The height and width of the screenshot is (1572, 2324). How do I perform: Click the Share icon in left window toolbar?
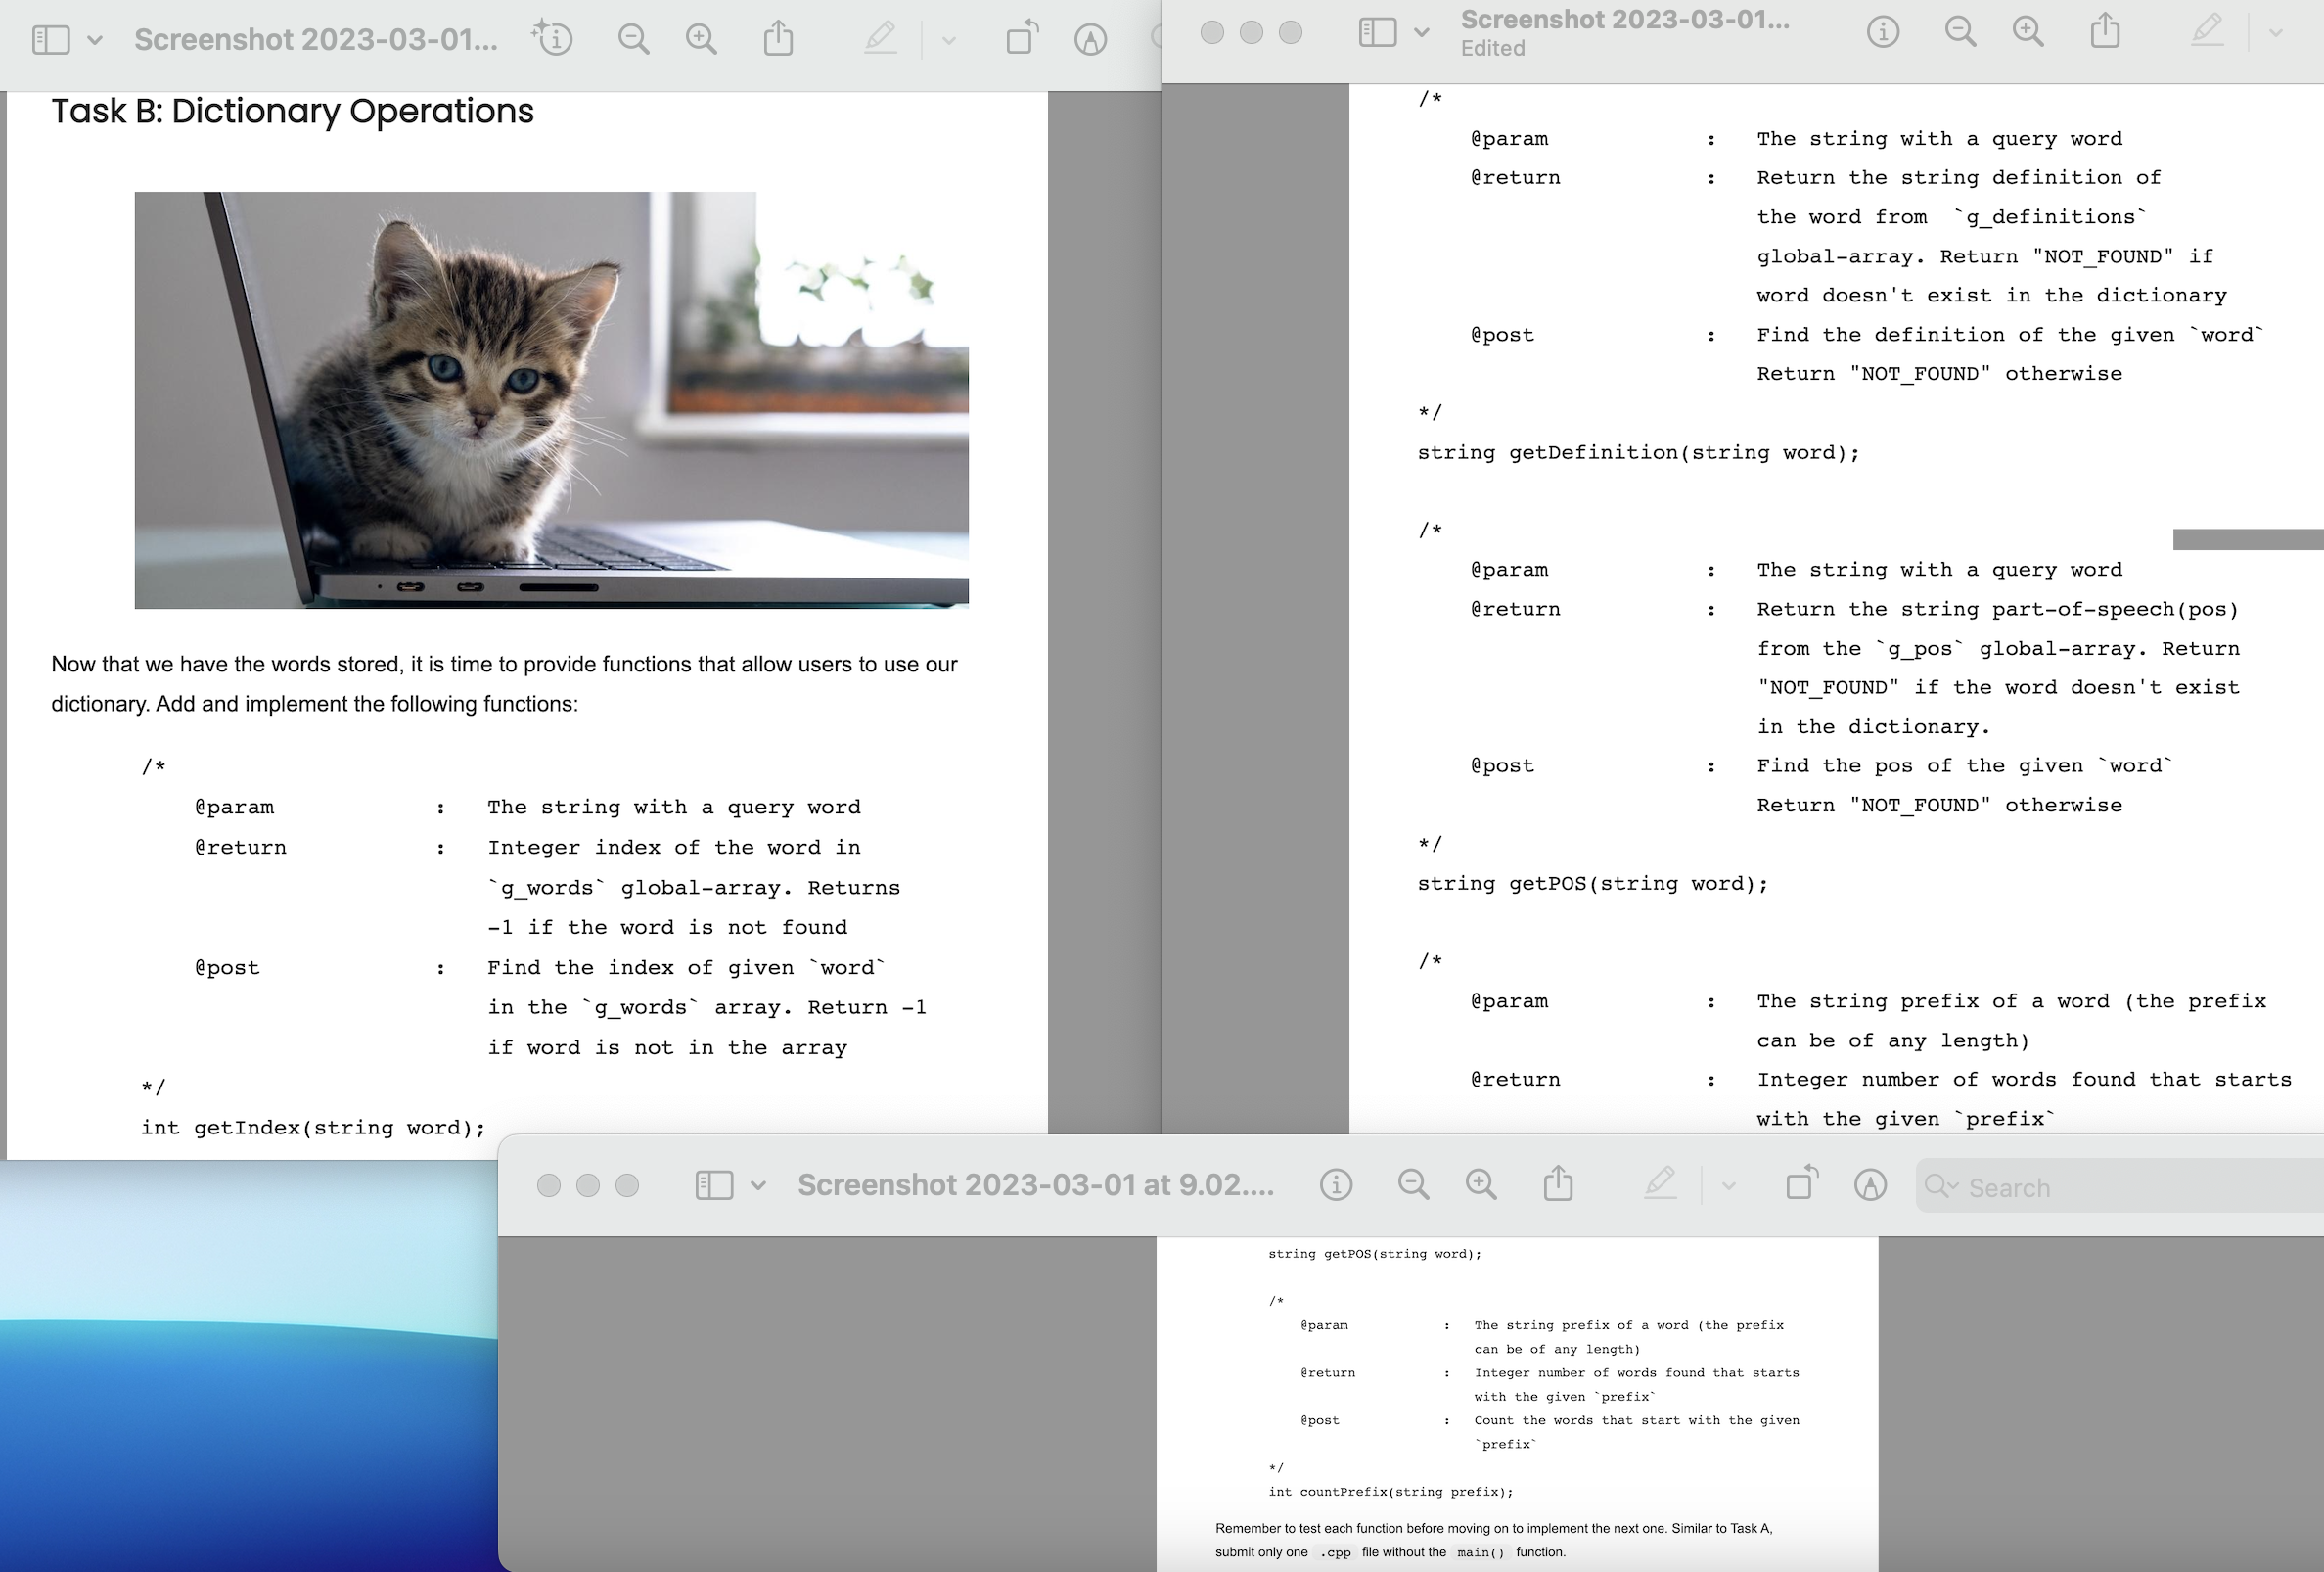[x=778, y=40]
